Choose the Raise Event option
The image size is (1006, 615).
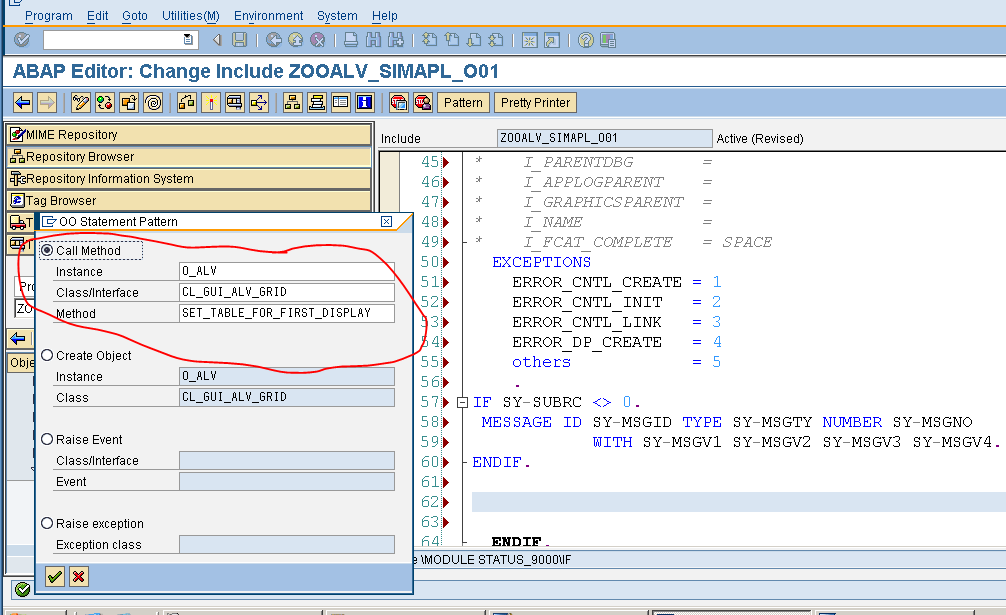pos(47,440)
